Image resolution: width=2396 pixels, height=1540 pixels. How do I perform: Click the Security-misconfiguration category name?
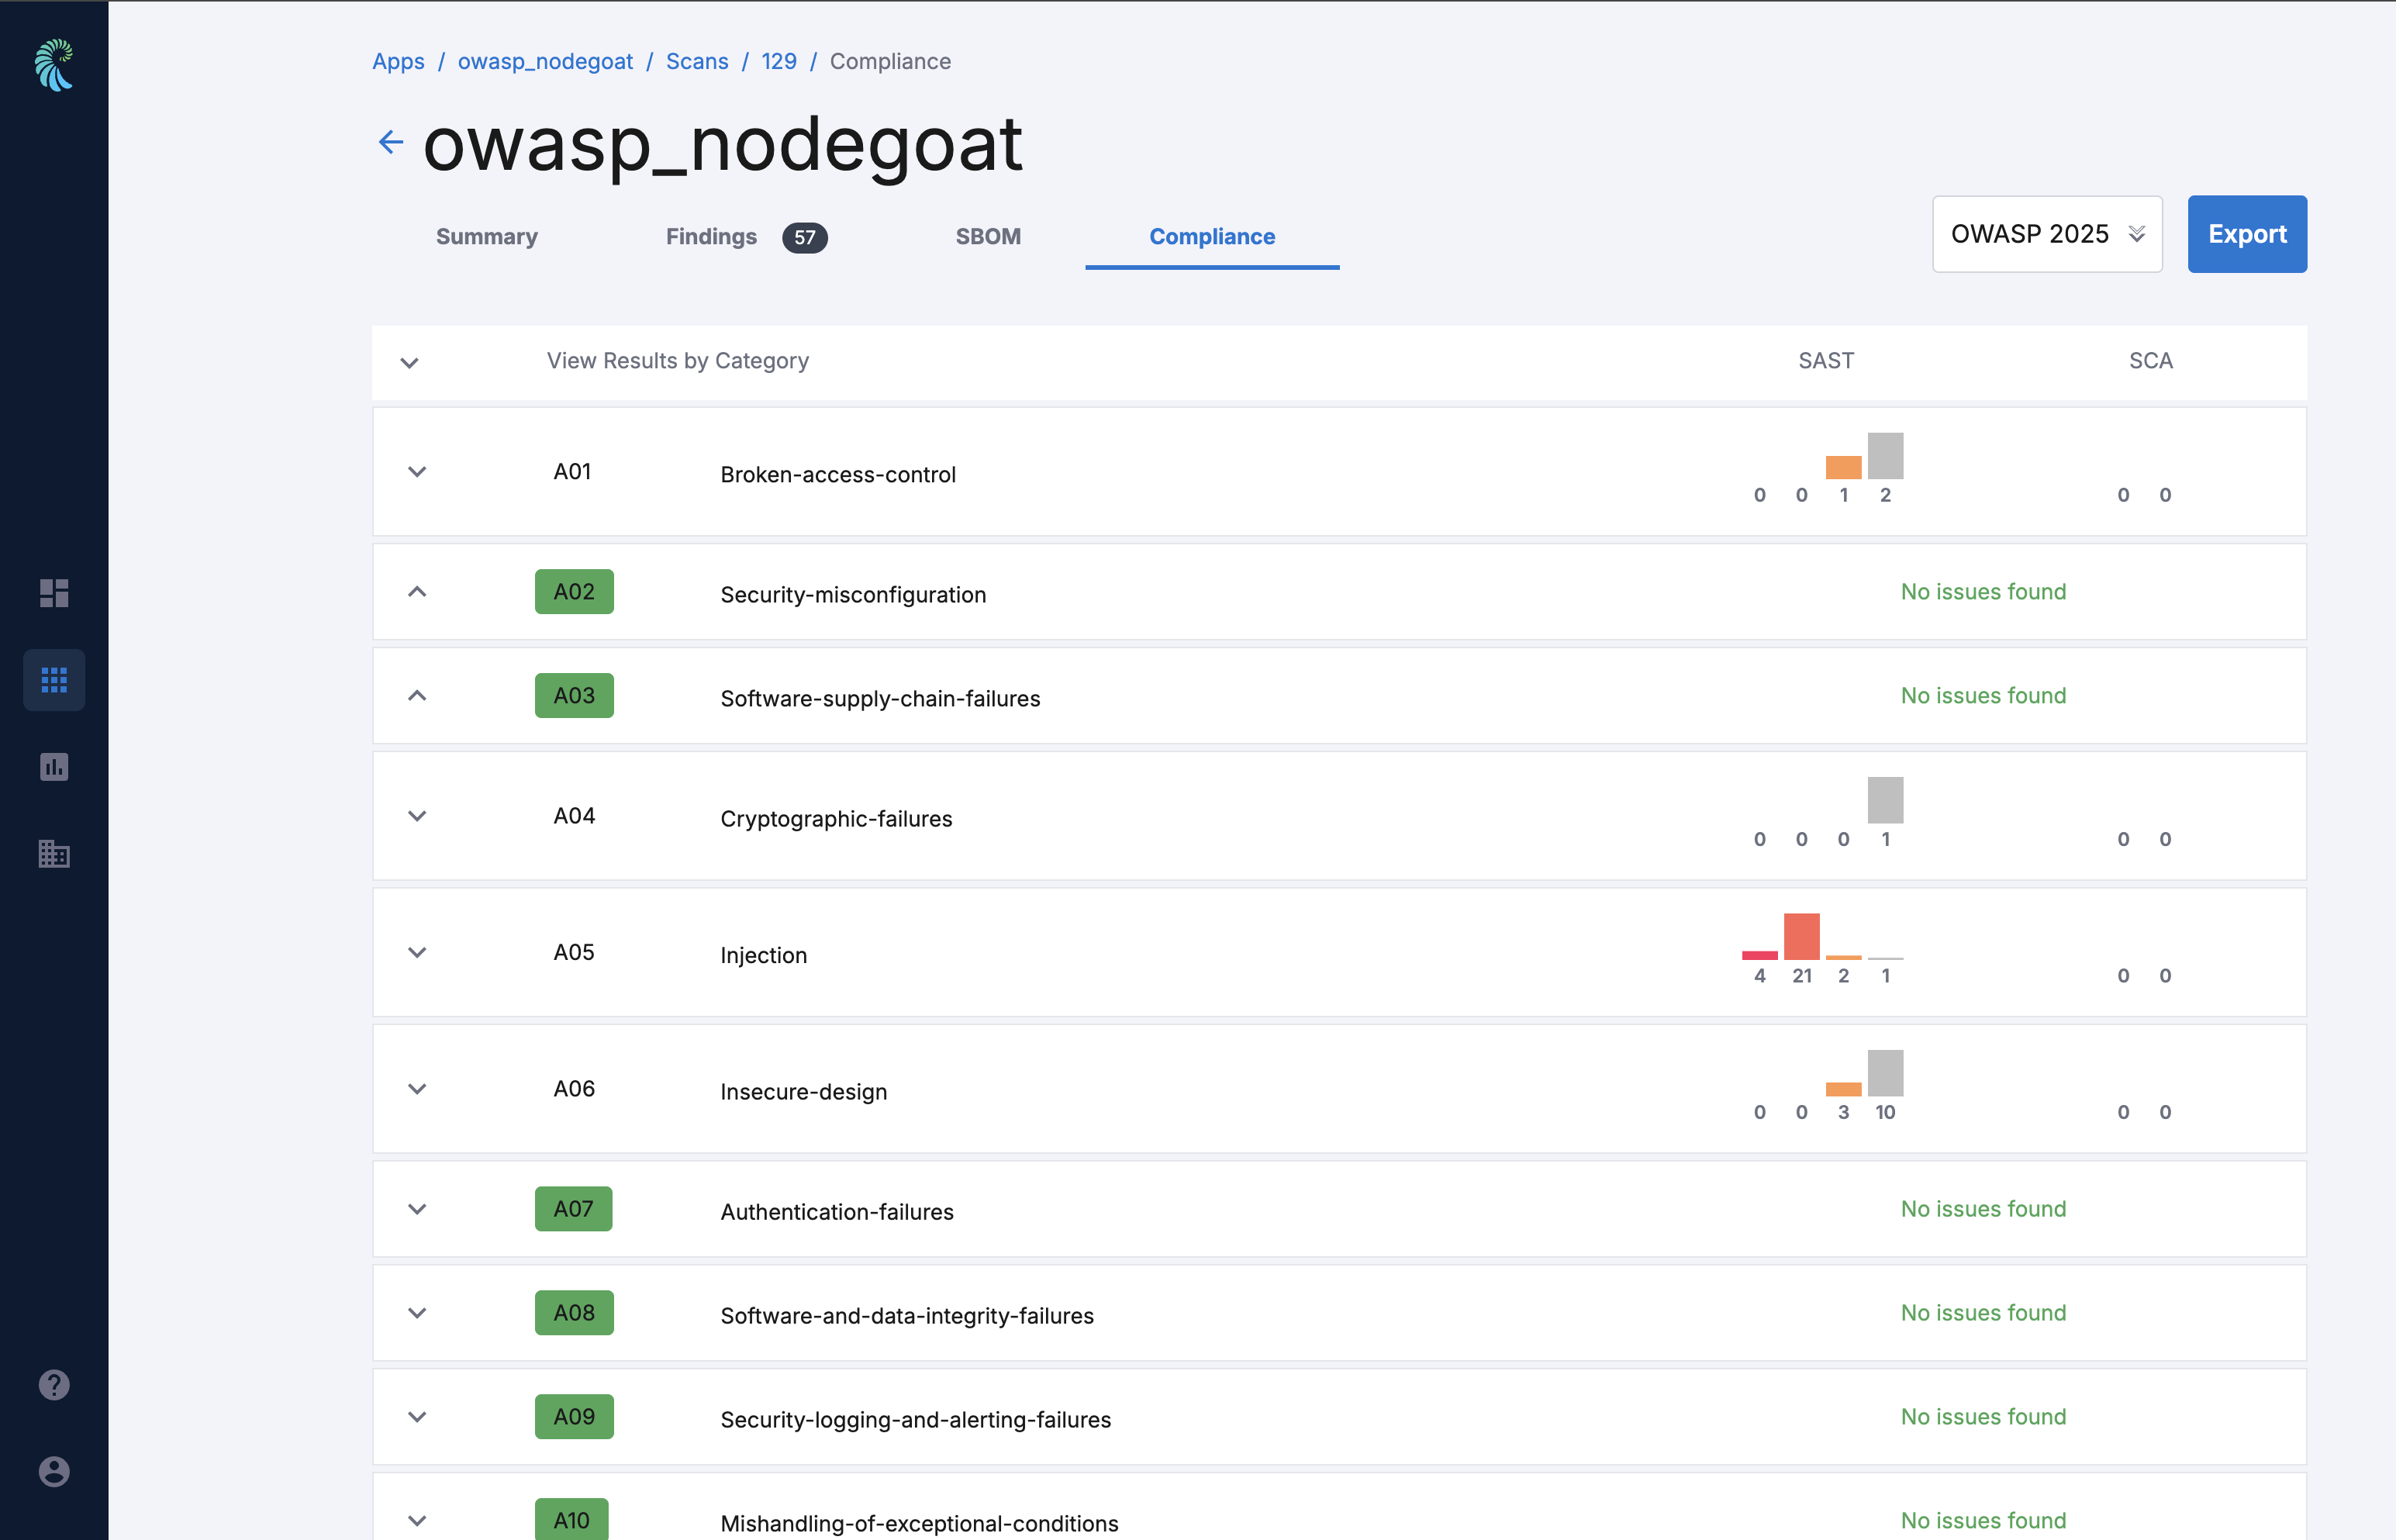coord(853,595)
